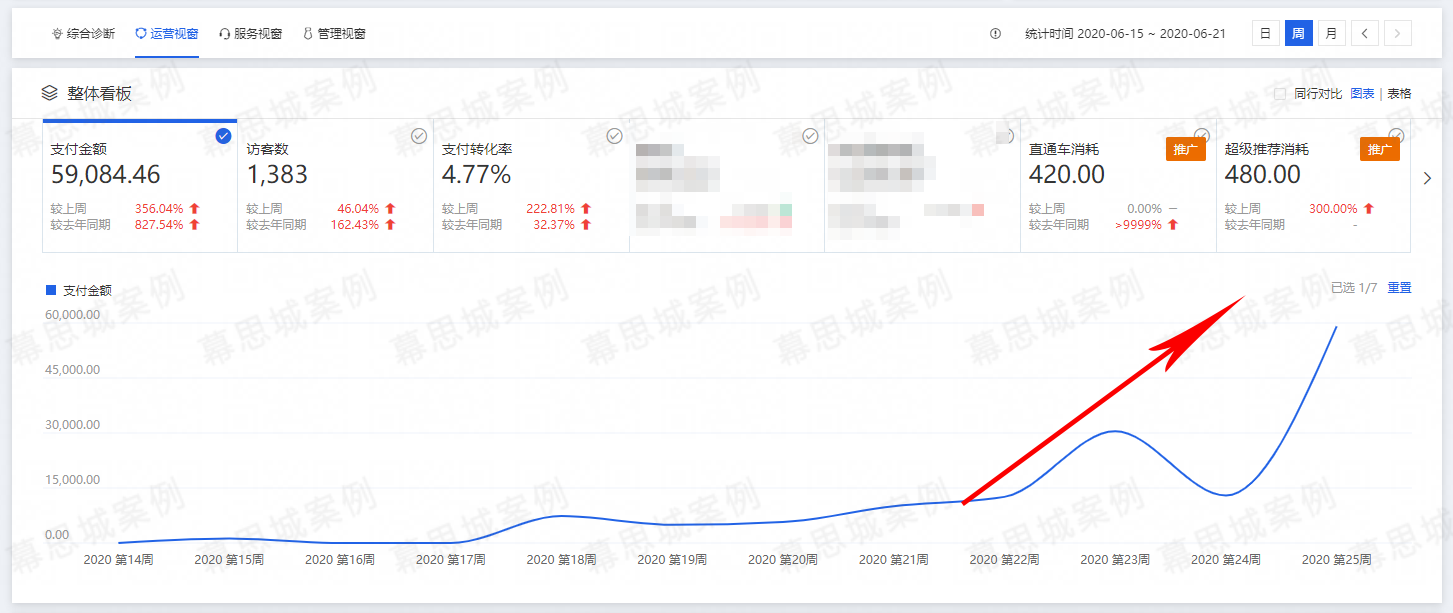
Task: Switch to the 服务视窗 tab
Action: click(250, 34)
